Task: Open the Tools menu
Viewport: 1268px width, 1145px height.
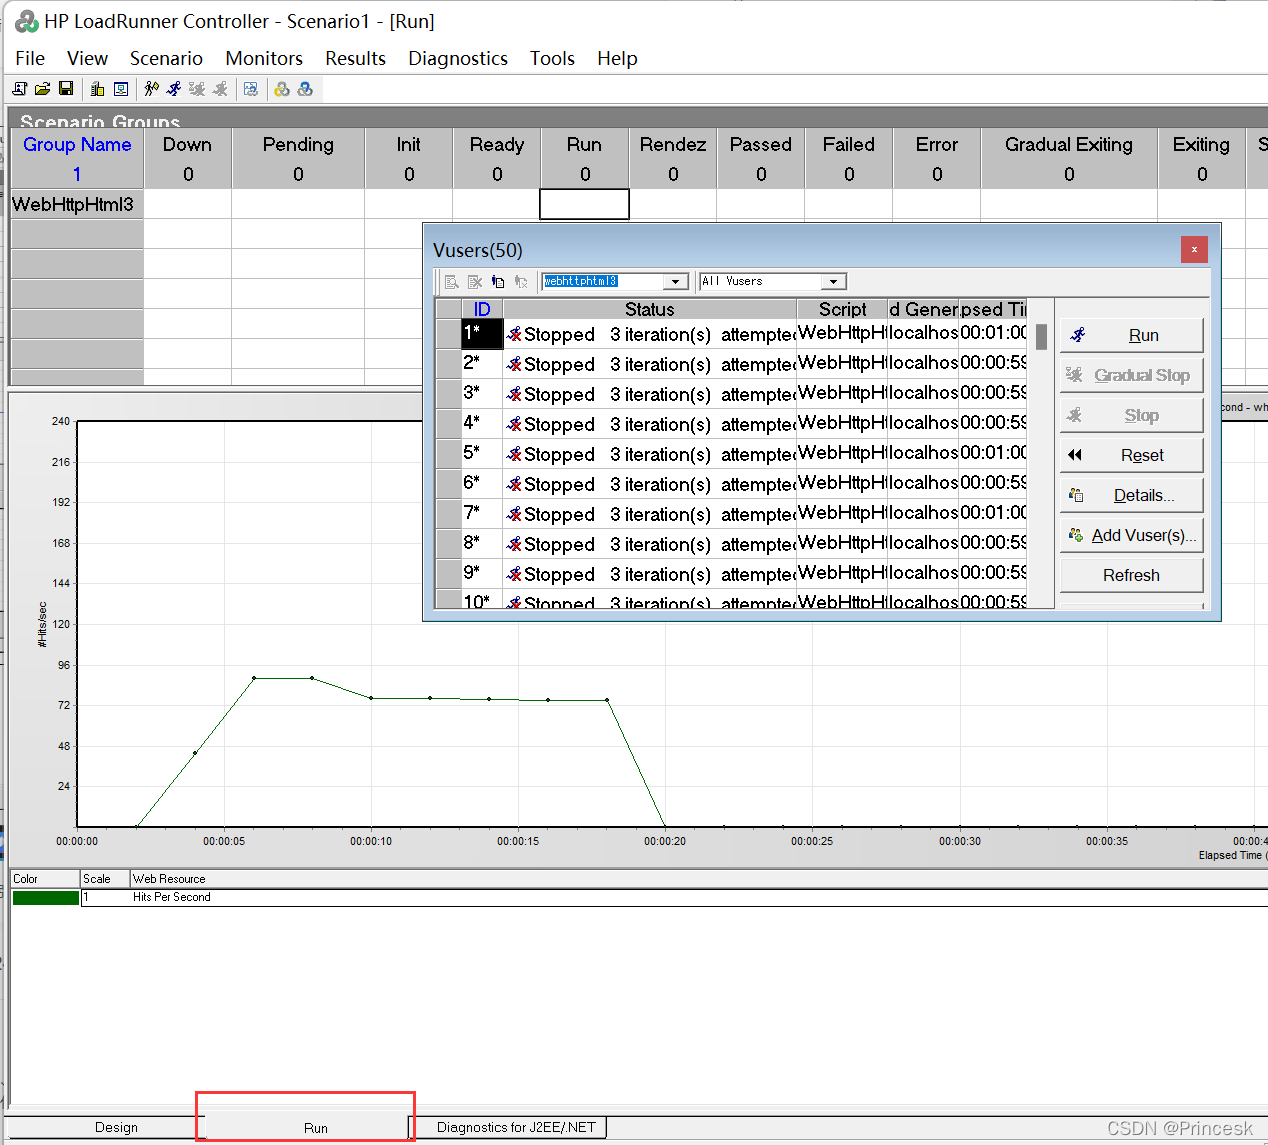Action: pos(552,58)
